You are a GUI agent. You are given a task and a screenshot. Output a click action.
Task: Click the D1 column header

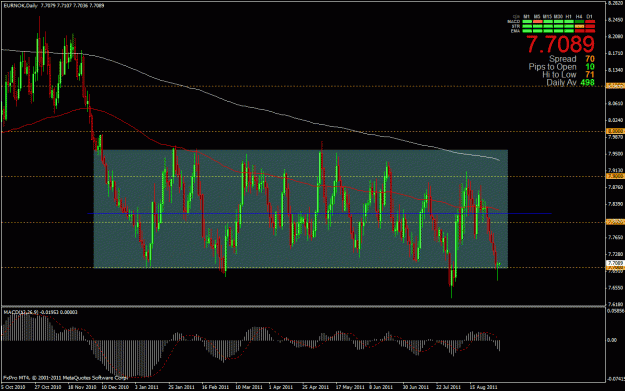click(590, 17)
